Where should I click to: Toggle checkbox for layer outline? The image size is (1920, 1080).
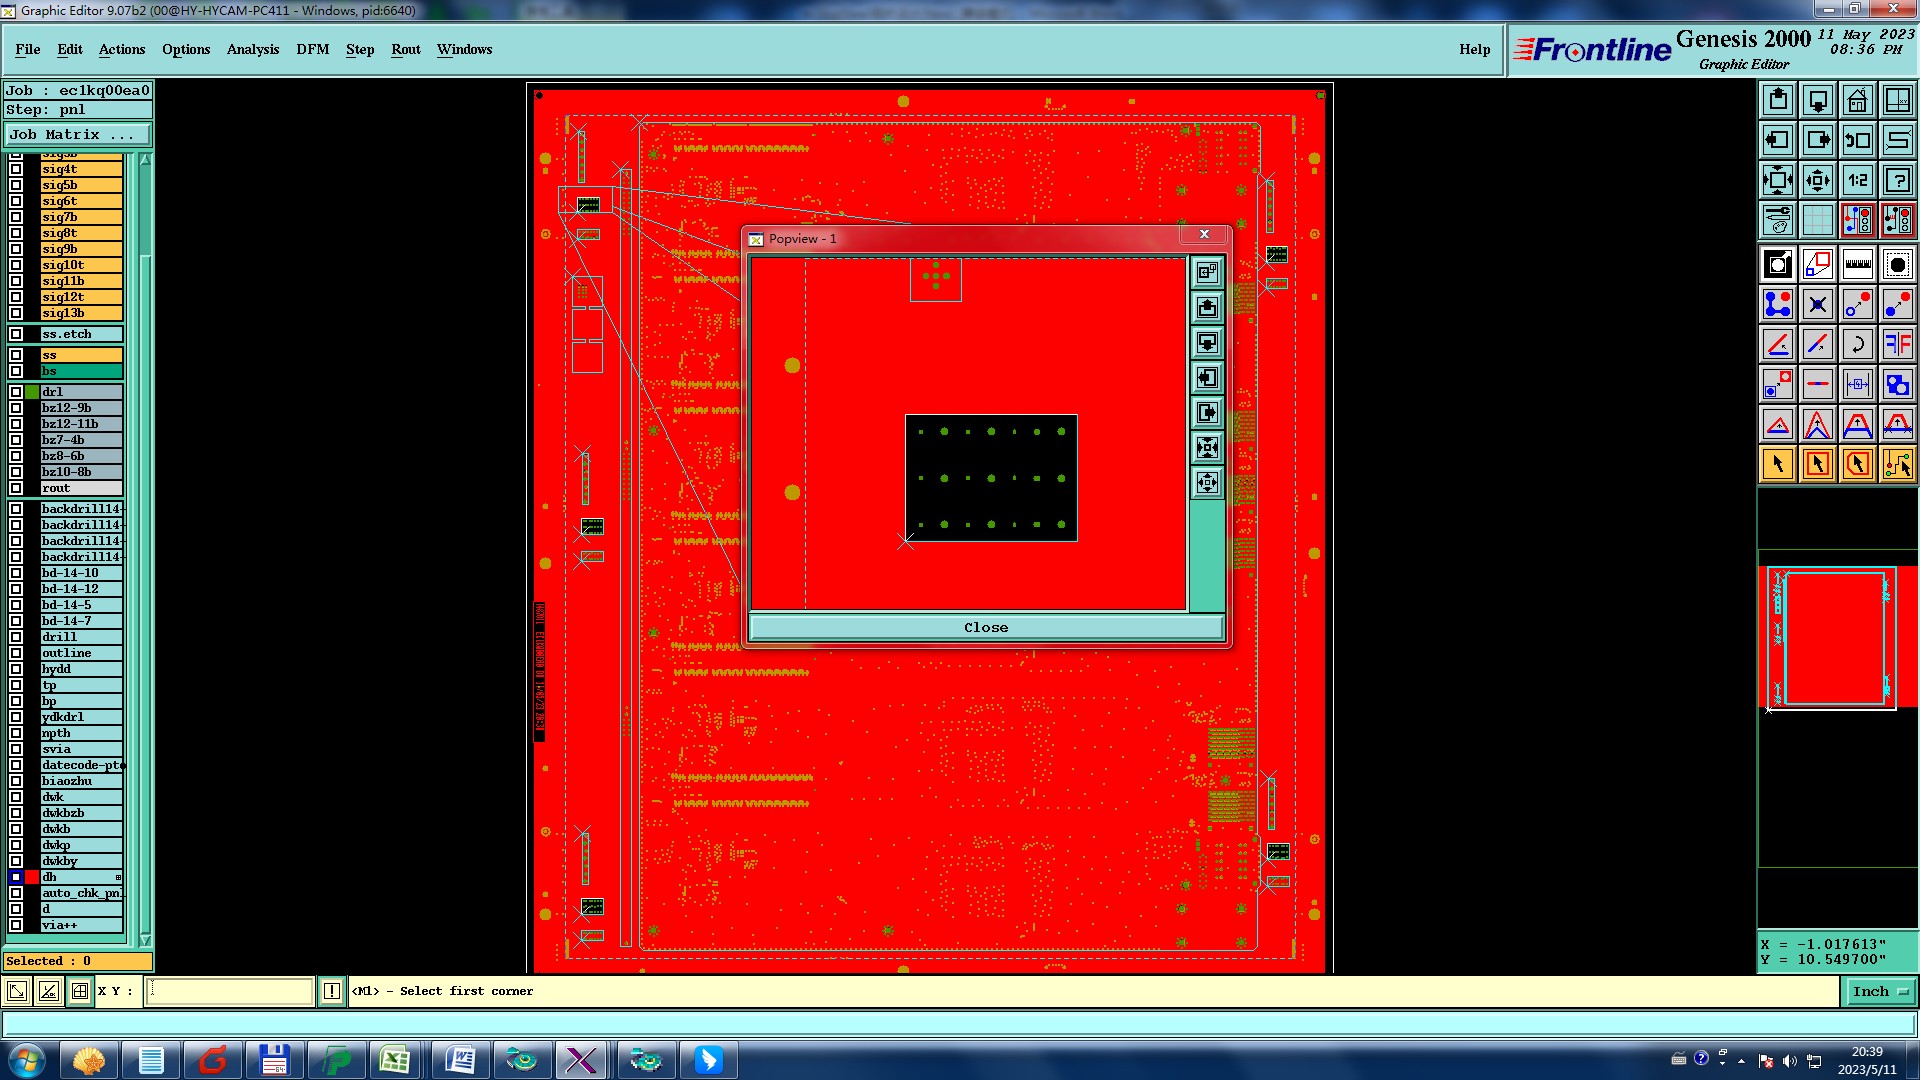click(x=16, y=653)
